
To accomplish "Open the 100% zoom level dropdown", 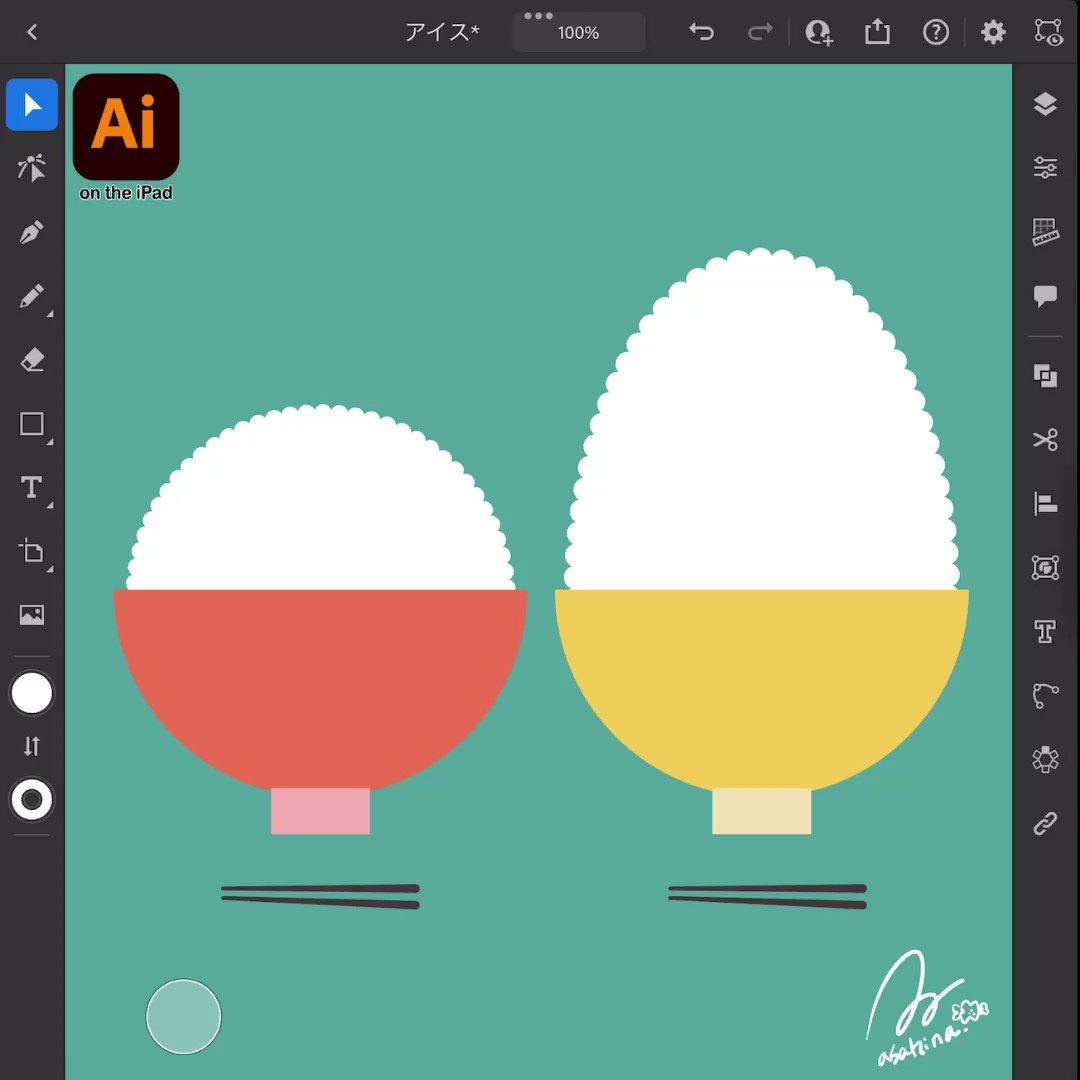I will (578, 33).
